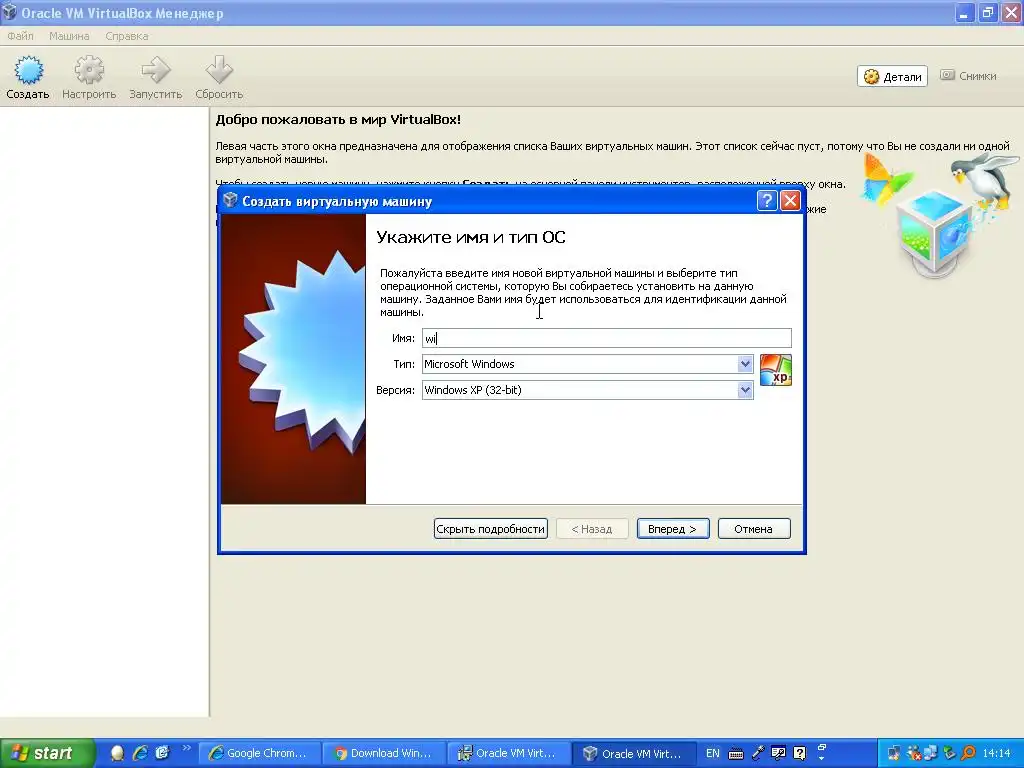Image resolution: width=1024 pixels, height=768 pixels.
Task: Click the VirtualBox icon in the main window titlebar
Action: [9, 12]
